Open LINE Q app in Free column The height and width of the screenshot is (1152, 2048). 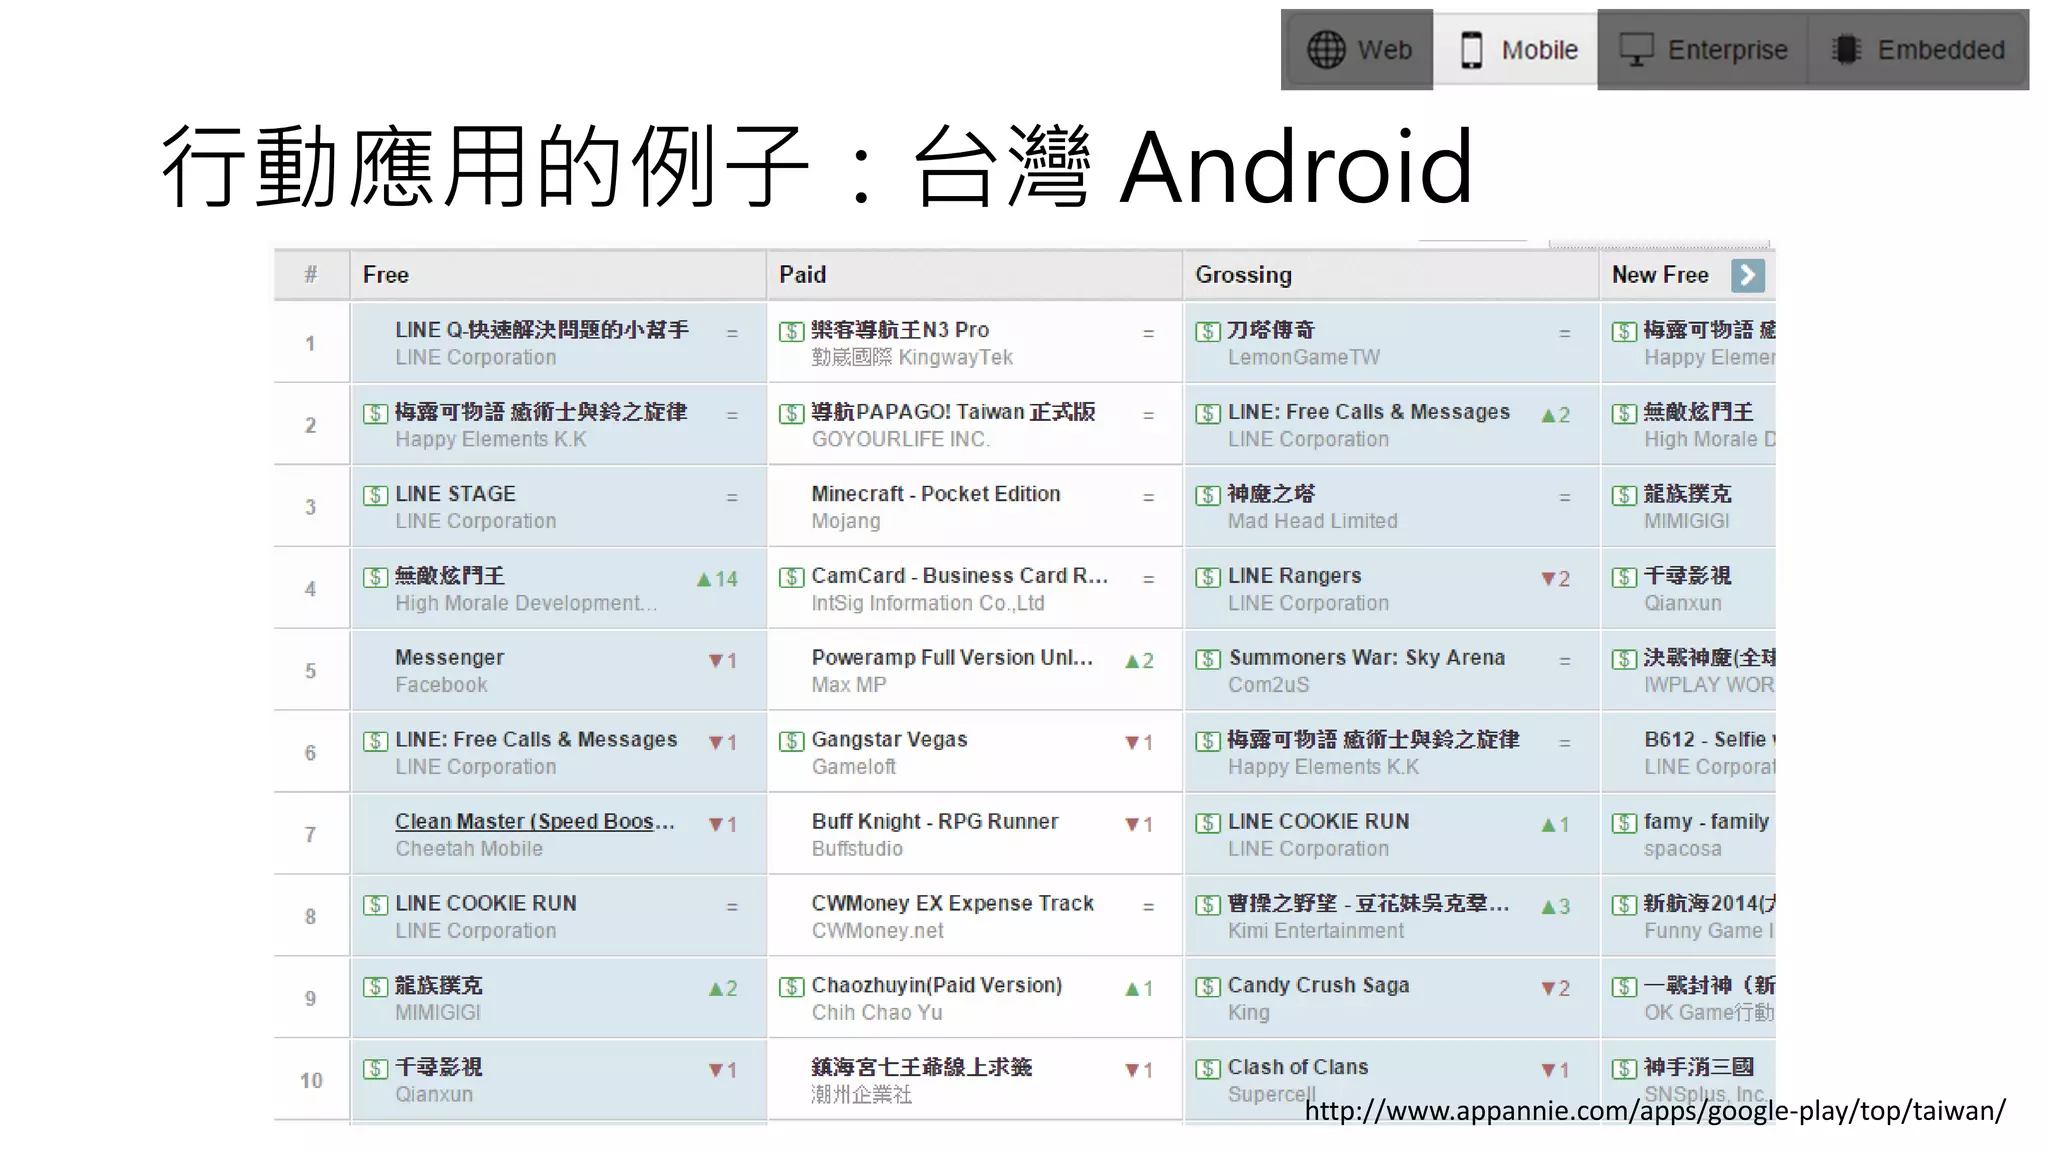click(x=542, y=330)
